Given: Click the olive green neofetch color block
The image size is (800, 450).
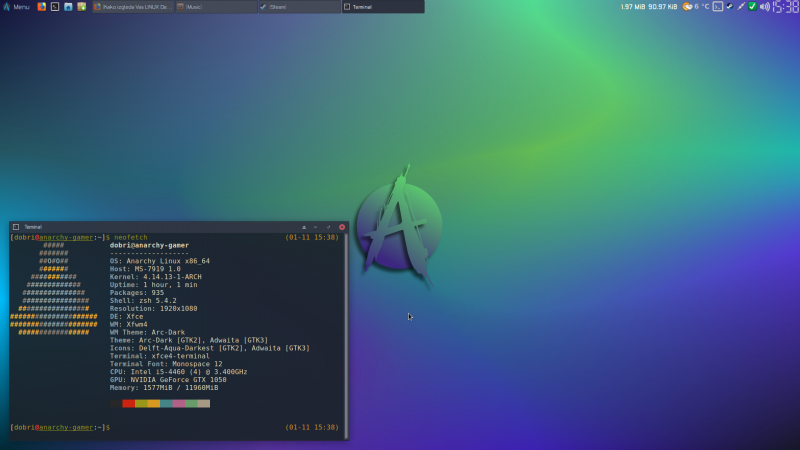Looking at the screenshot, I should (141, 404).
